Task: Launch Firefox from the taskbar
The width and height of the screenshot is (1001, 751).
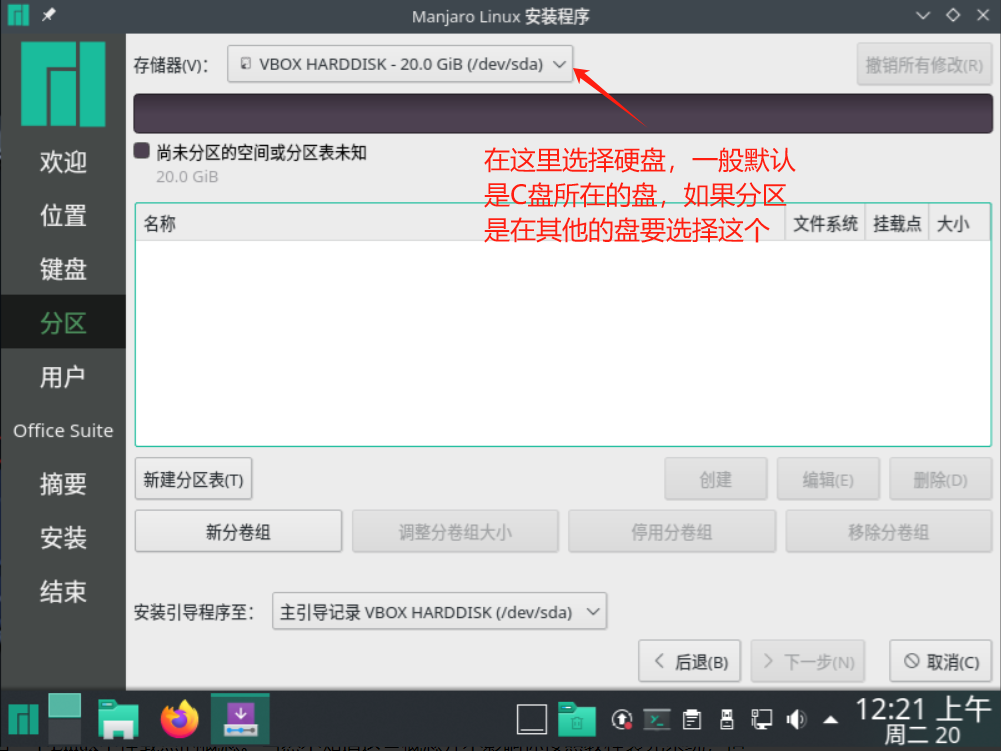Action: (180, 718)
